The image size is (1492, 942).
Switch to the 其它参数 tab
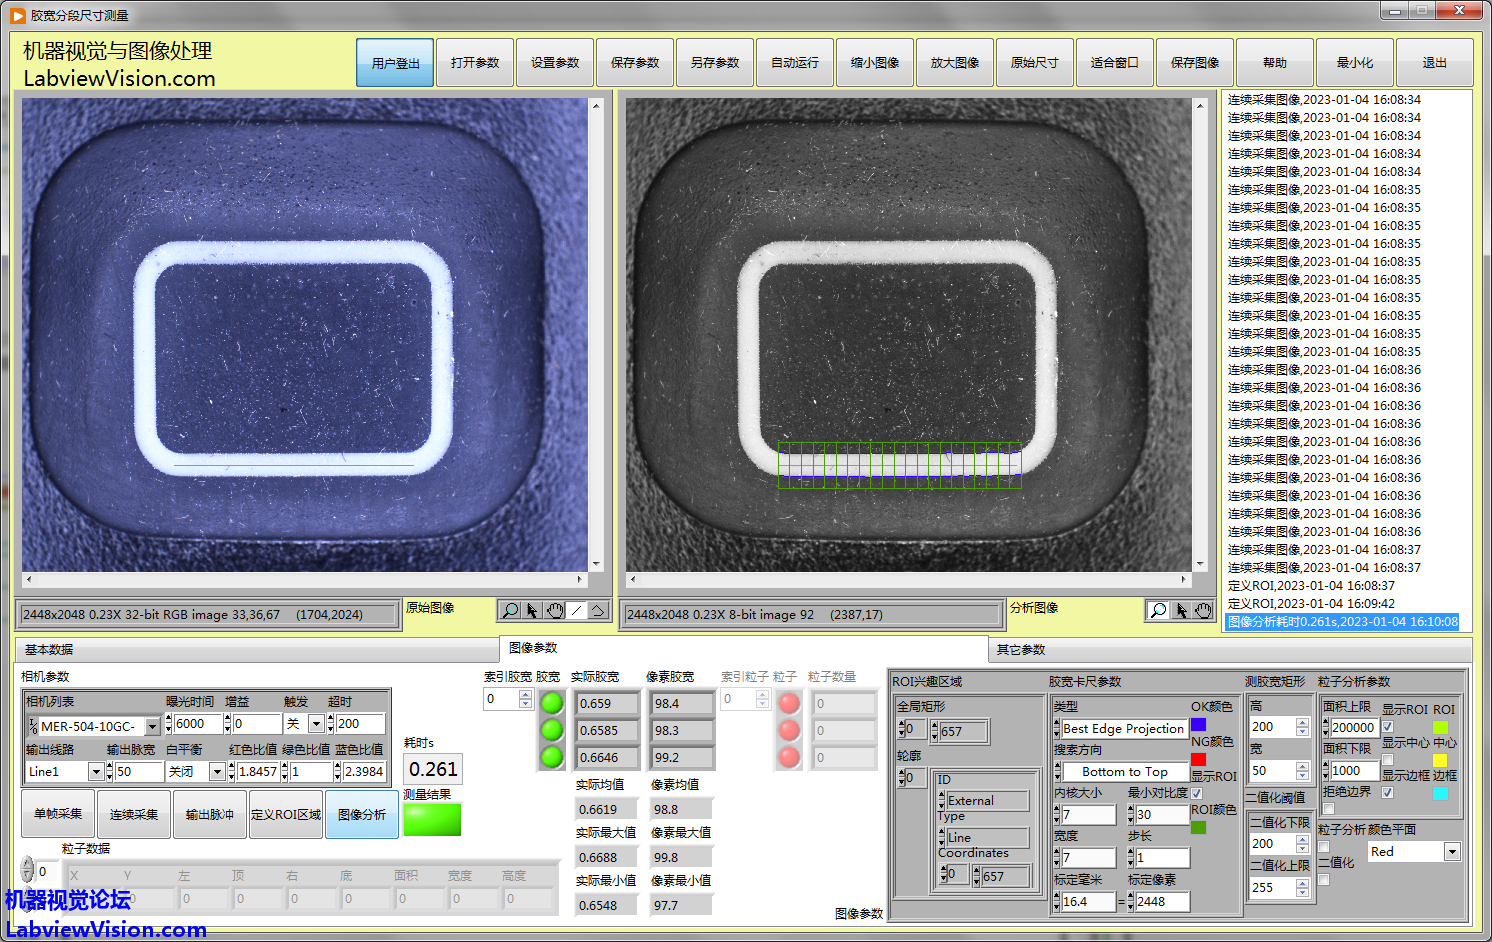tap(1020, 650)
